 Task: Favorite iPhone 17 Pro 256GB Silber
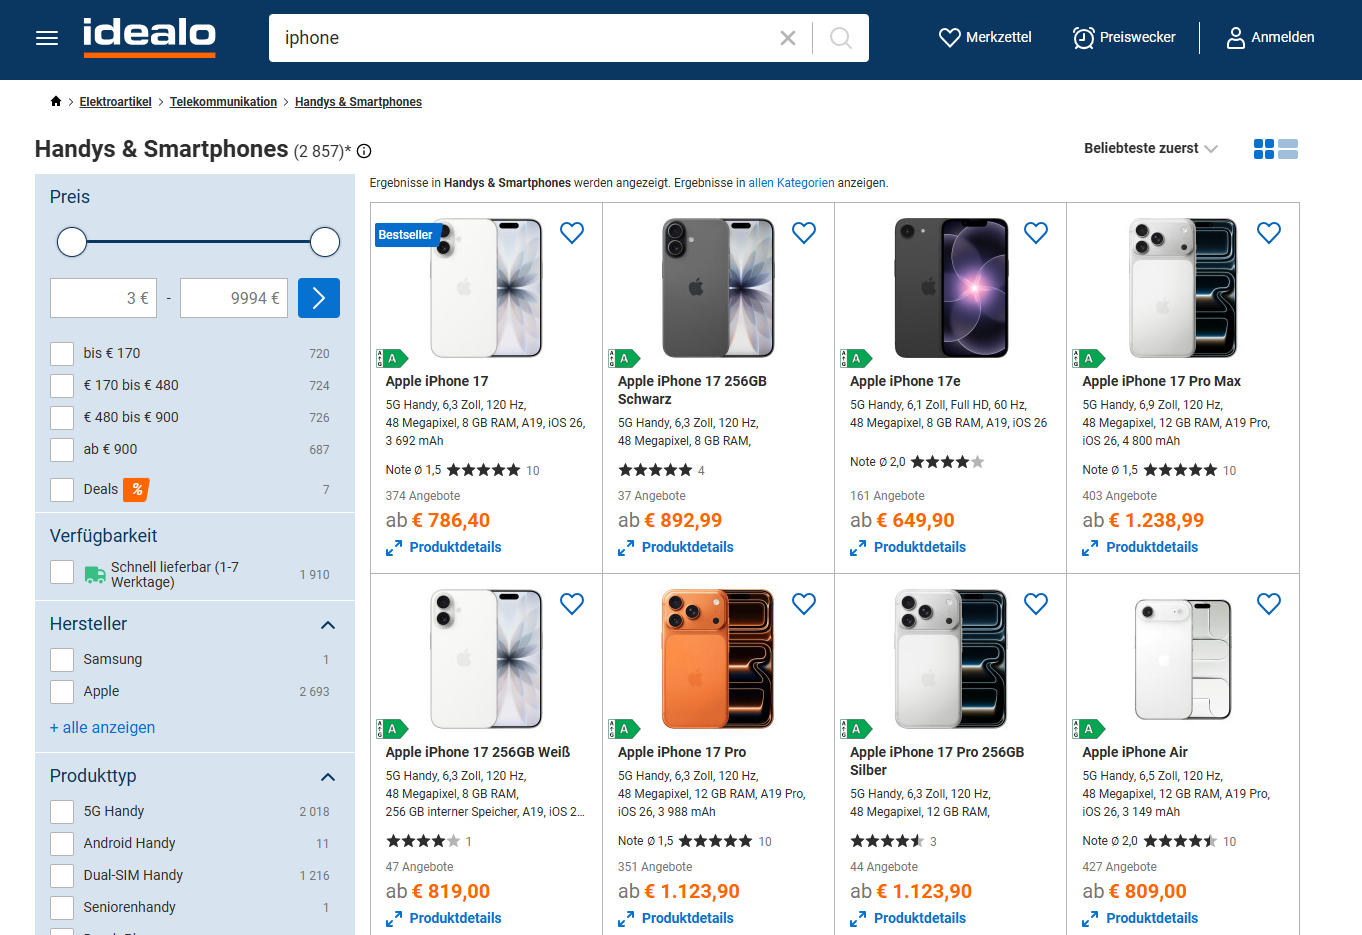coord(1036,604)
